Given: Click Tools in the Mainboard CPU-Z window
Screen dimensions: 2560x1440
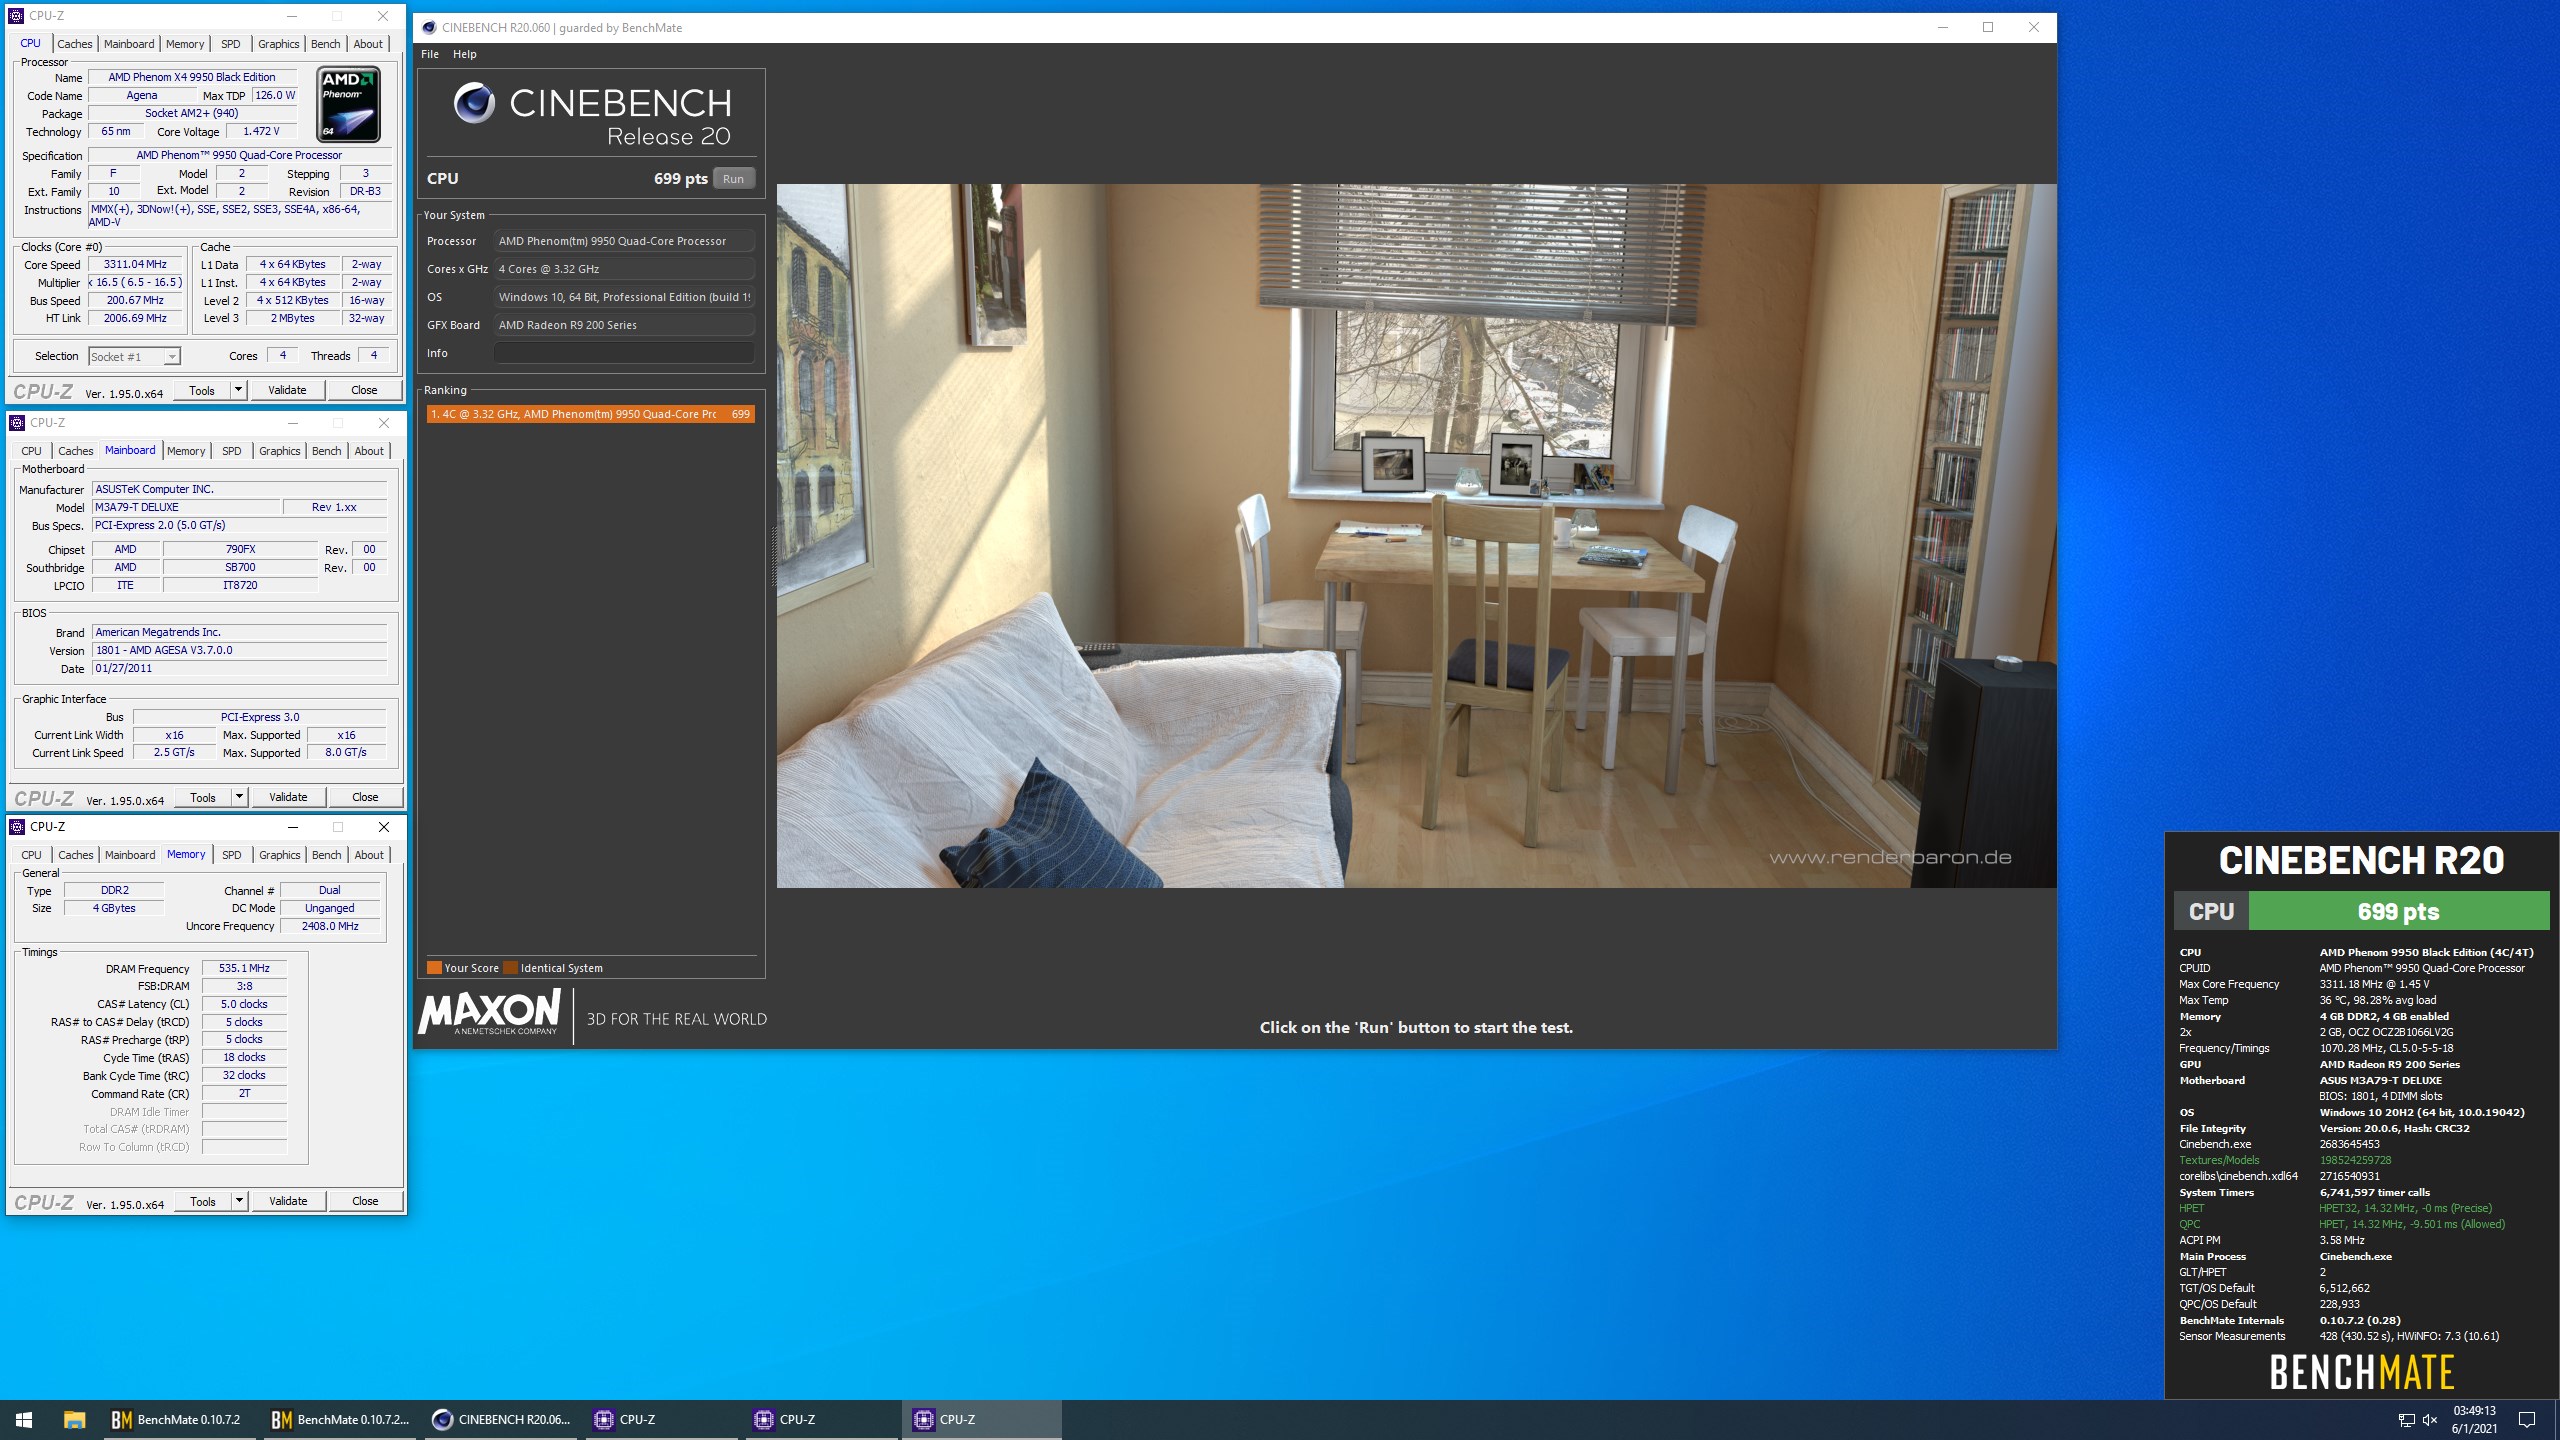Looking at the screenshot, I should tap(203, 797).
